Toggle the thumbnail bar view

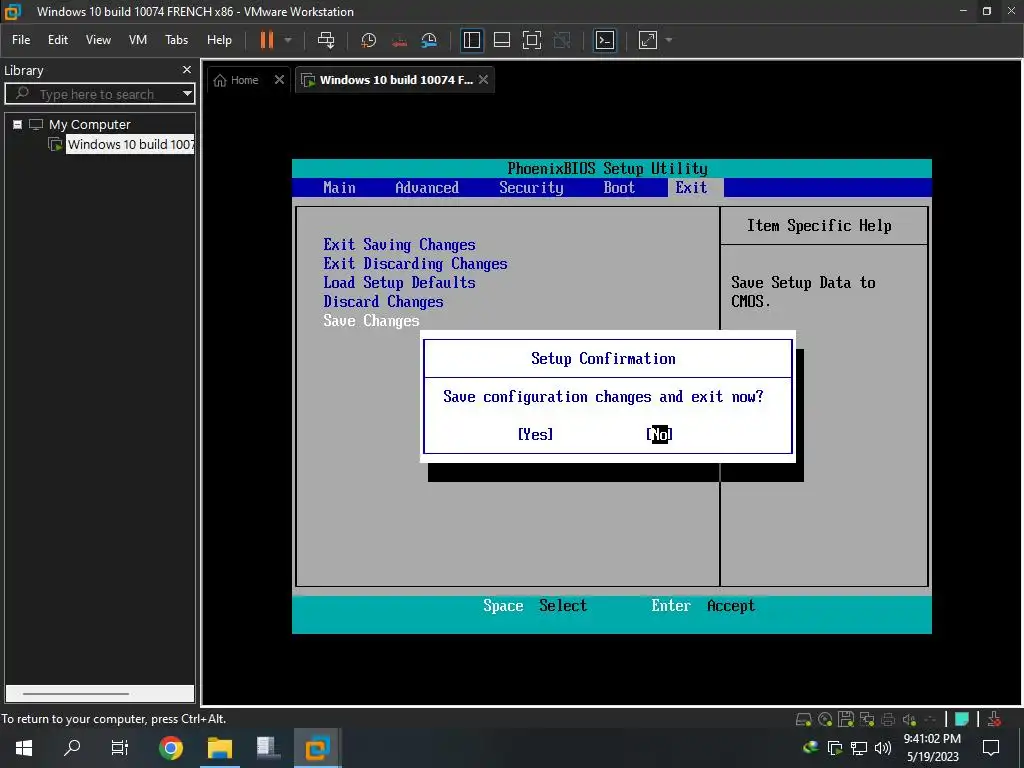(502, 40)
